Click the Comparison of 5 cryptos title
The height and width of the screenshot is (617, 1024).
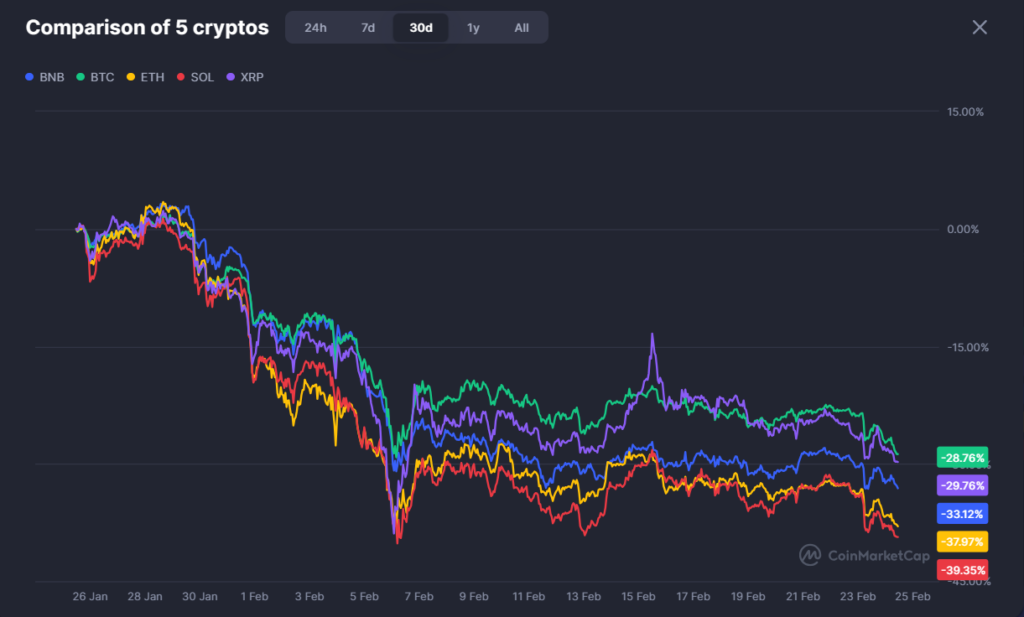tap(147, 27)
